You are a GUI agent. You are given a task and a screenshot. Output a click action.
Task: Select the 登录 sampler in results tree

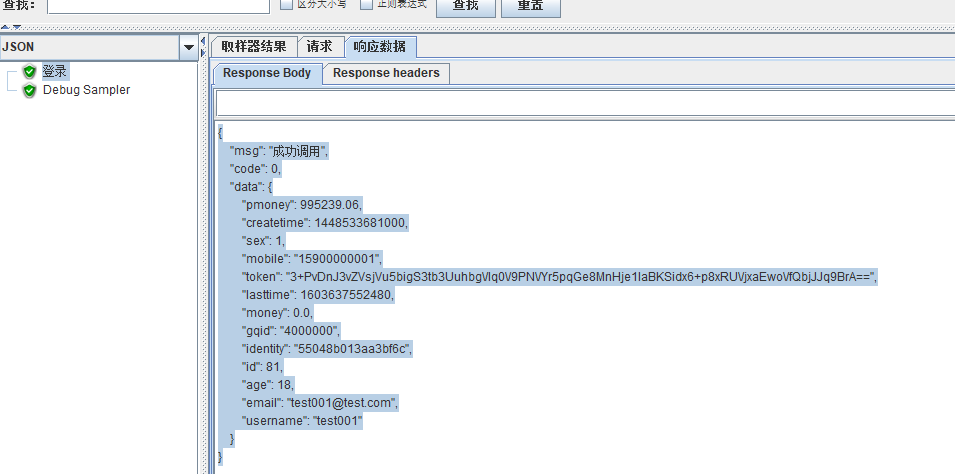[x=55, y=72]
